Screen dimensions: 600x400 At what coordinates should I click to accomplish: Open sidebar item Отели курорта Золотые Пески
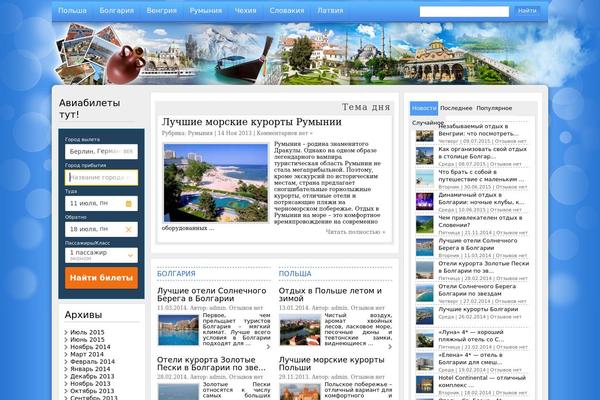[x=484, y=267]
